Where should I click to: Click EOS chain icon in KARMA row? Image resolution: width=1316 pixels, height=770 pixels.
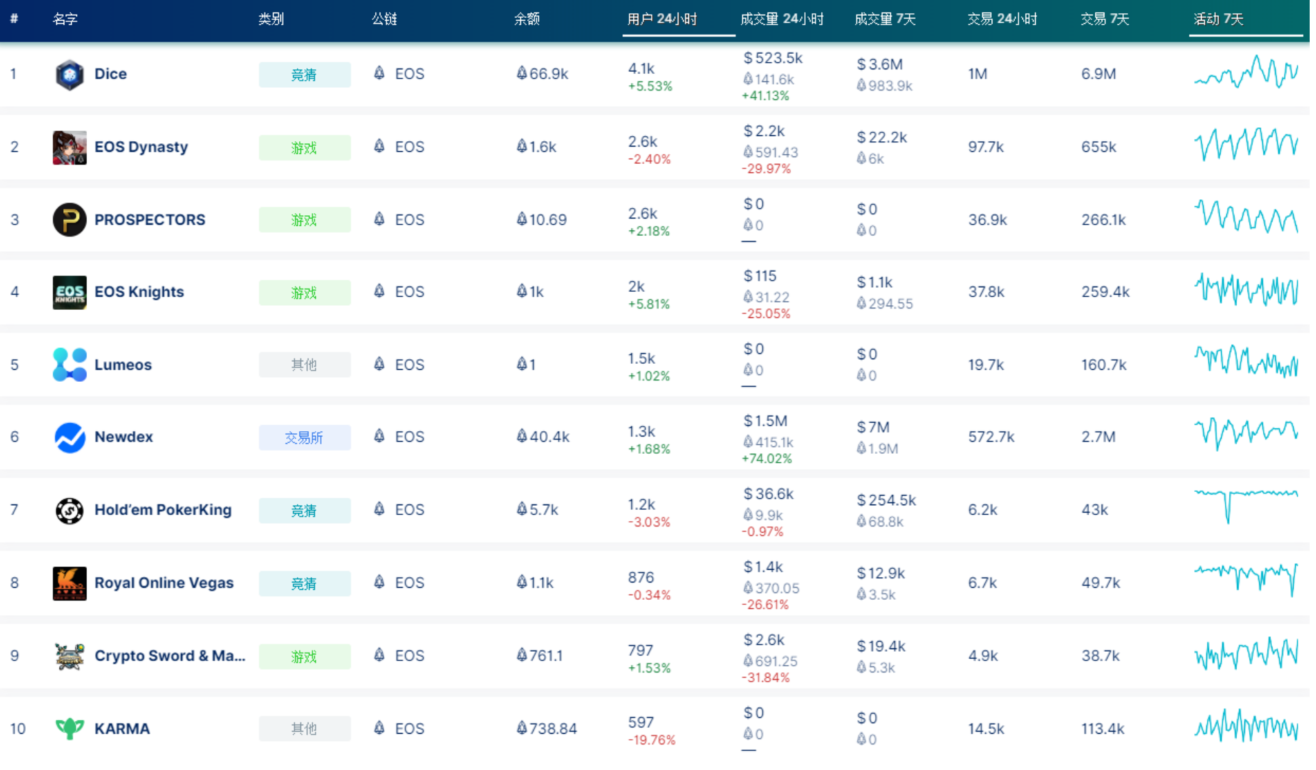tap(379, 728)
